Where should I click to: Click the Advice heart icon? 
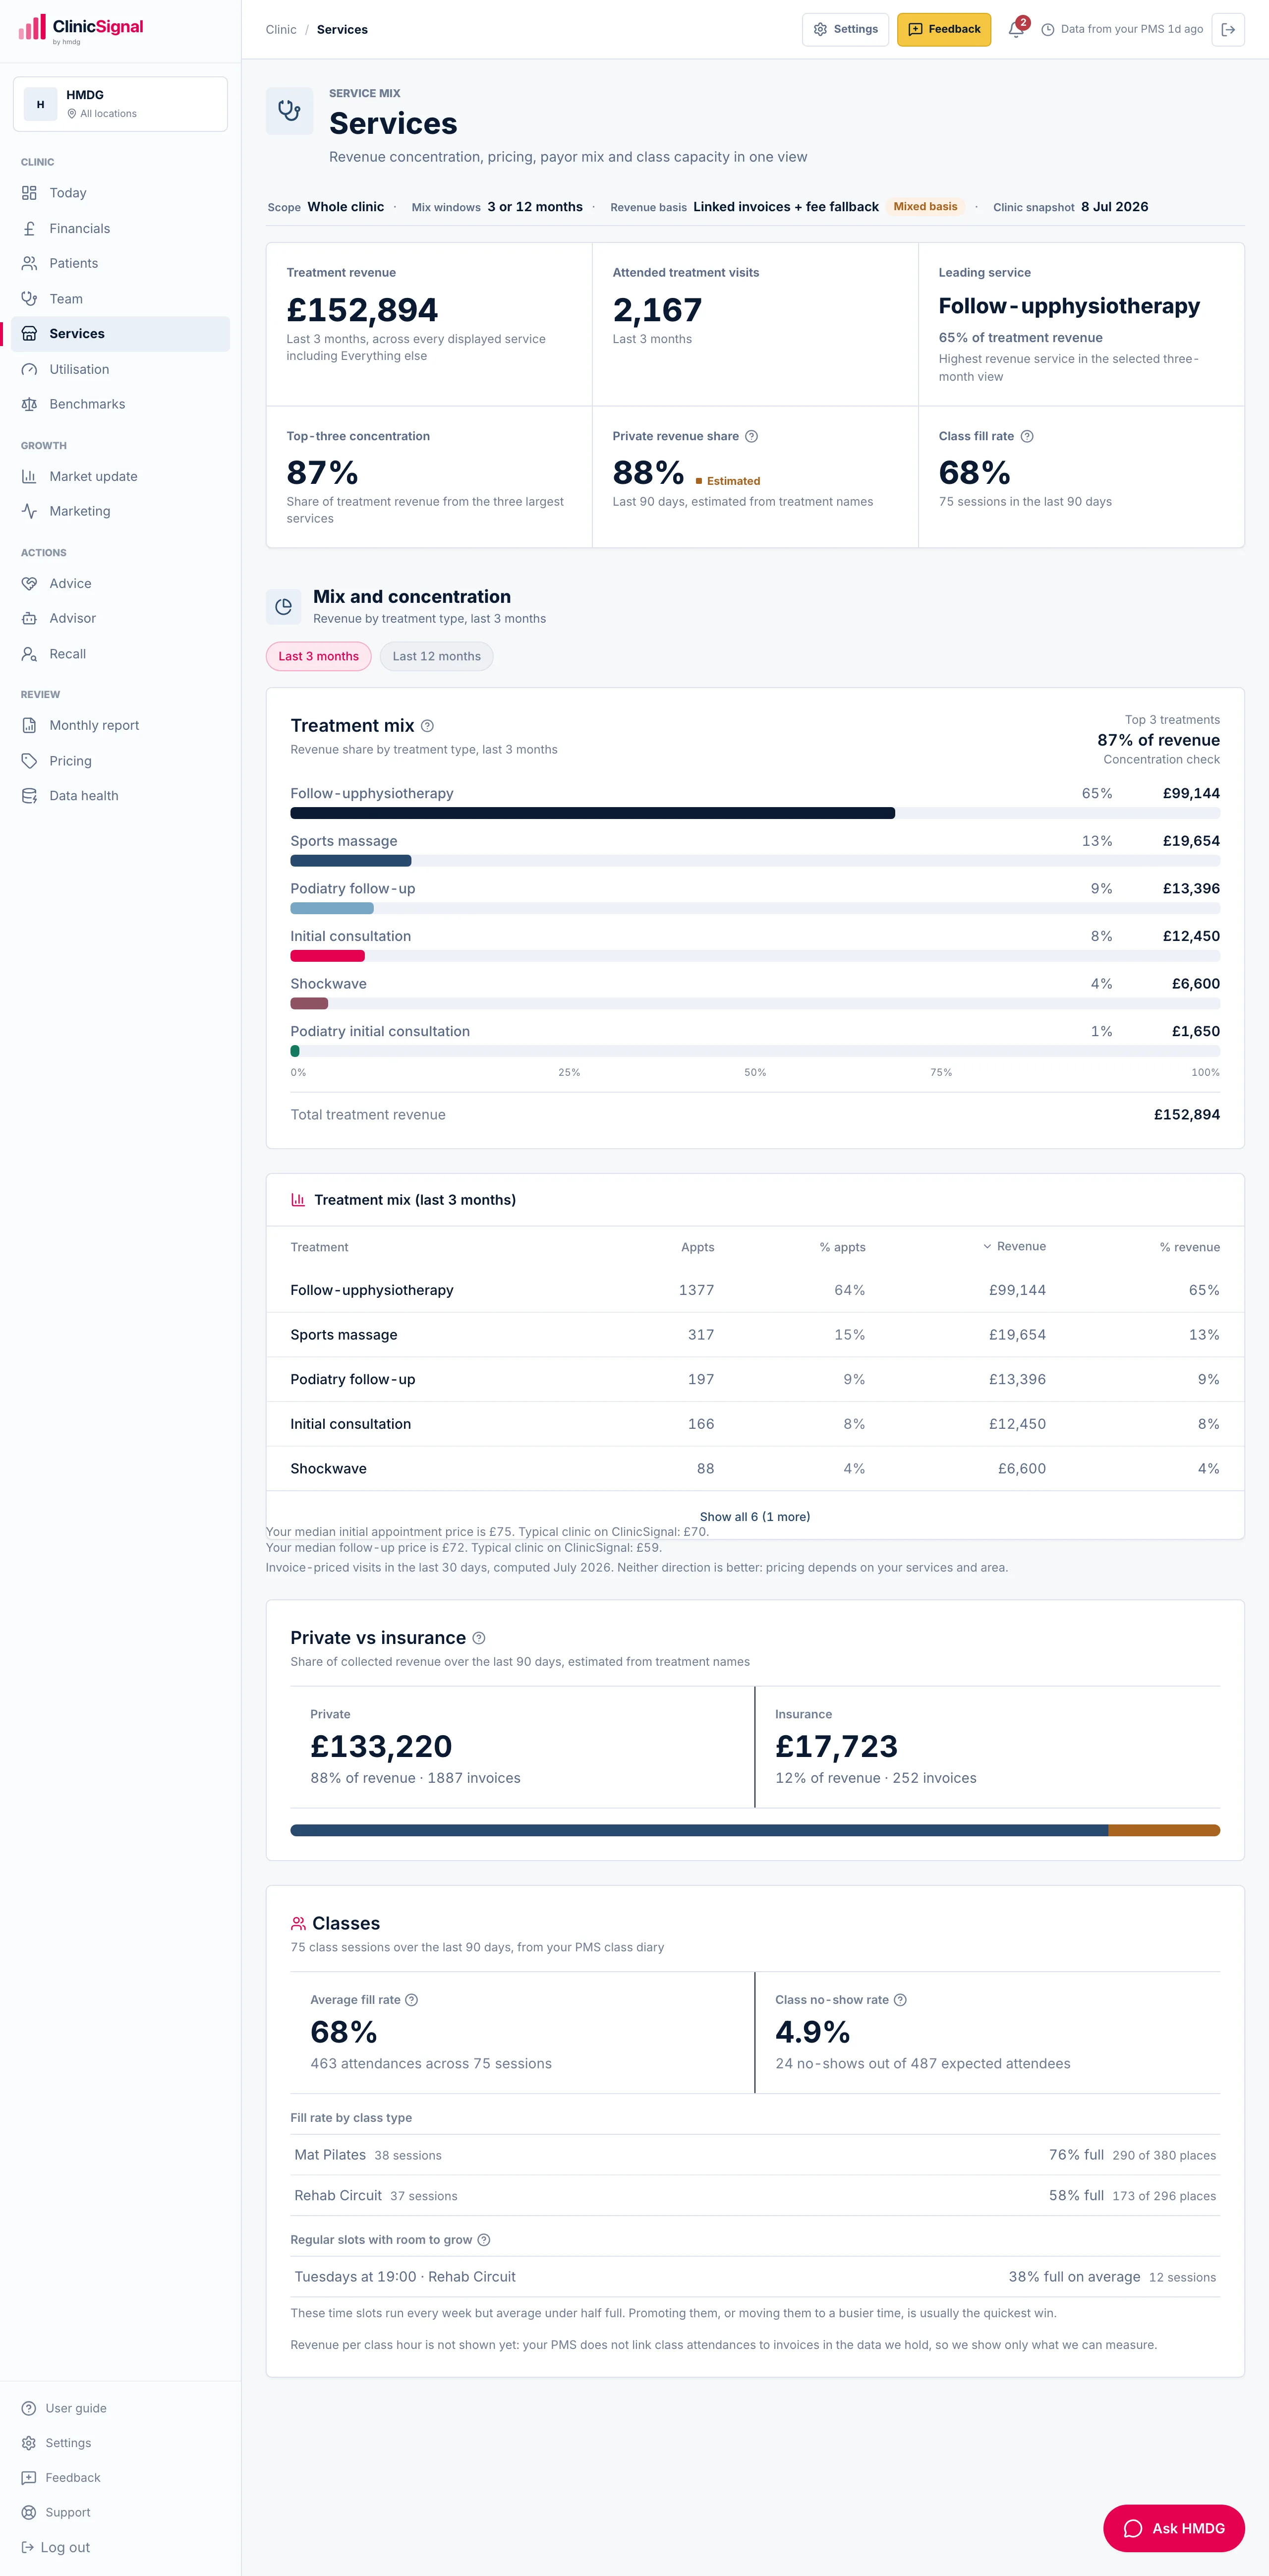click(29, 583)
